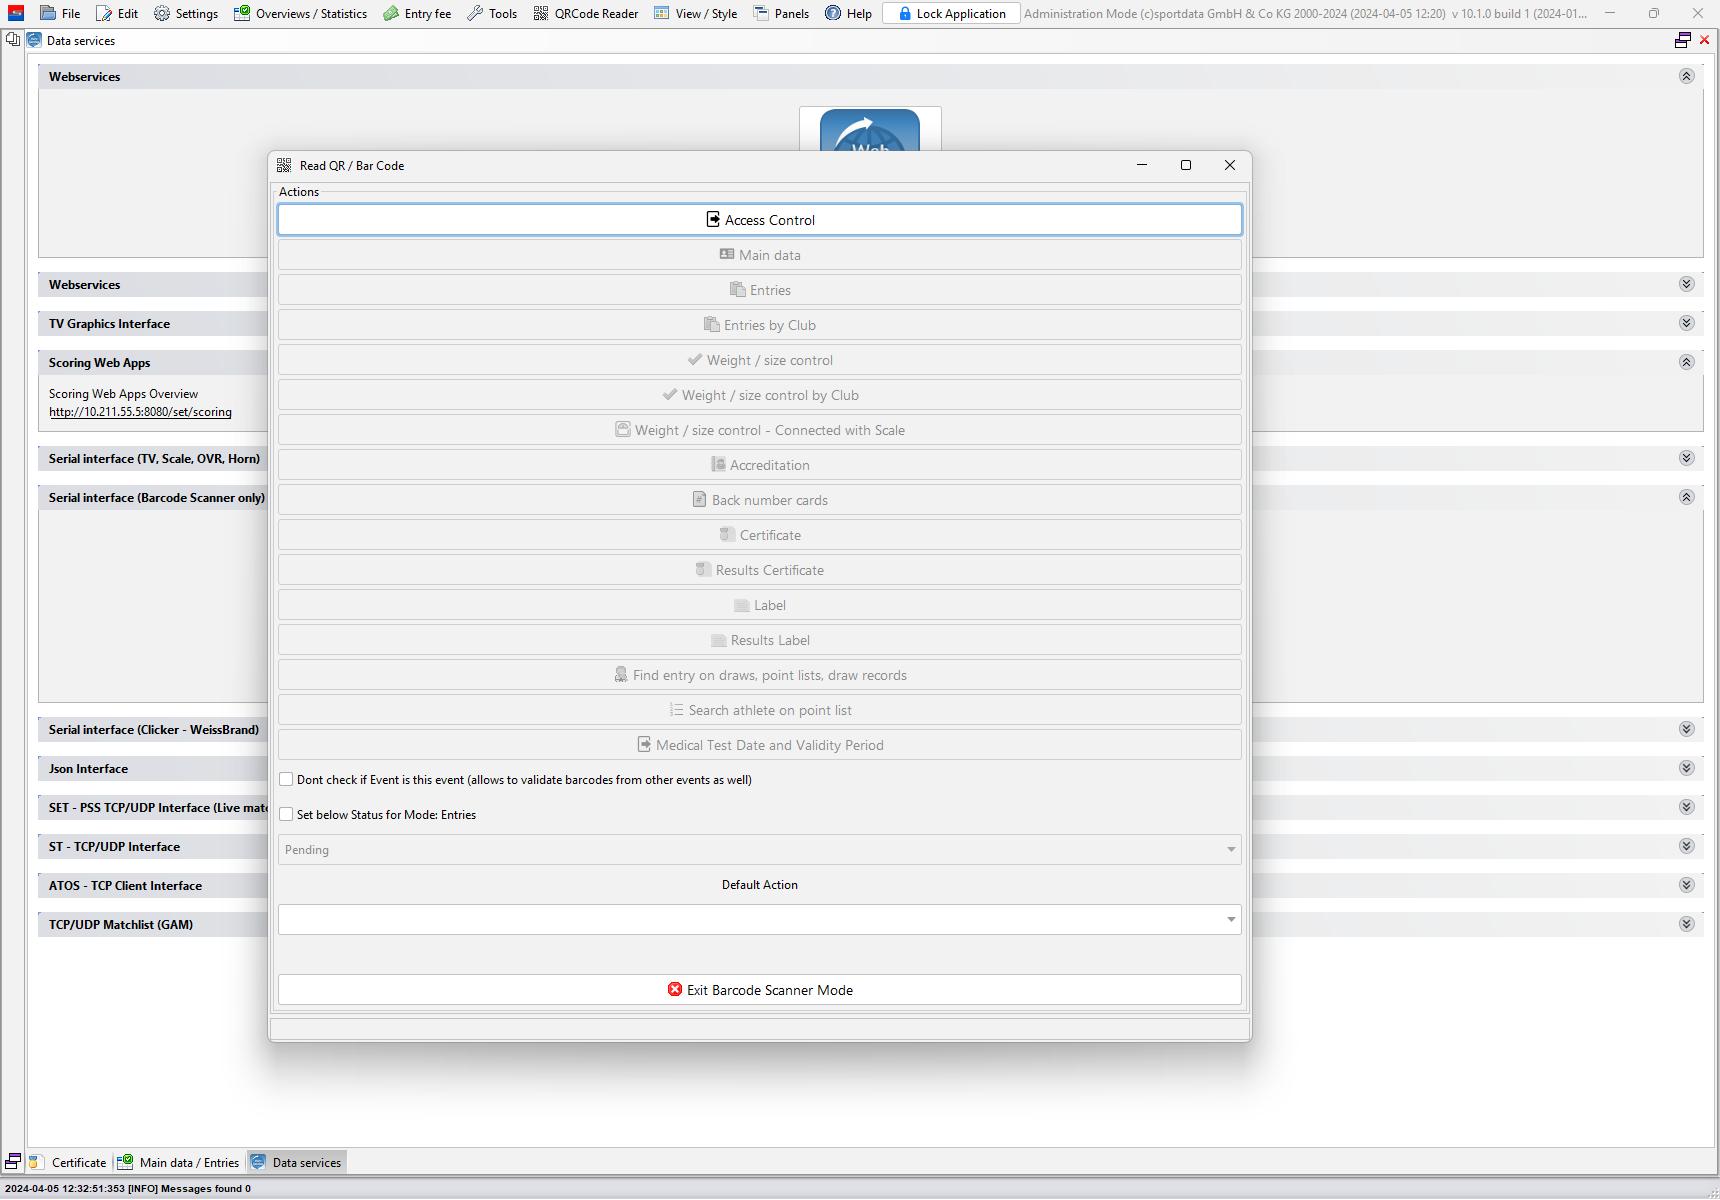Click Exit Barcode Scanner Mode button

click(x=760, y=989)
